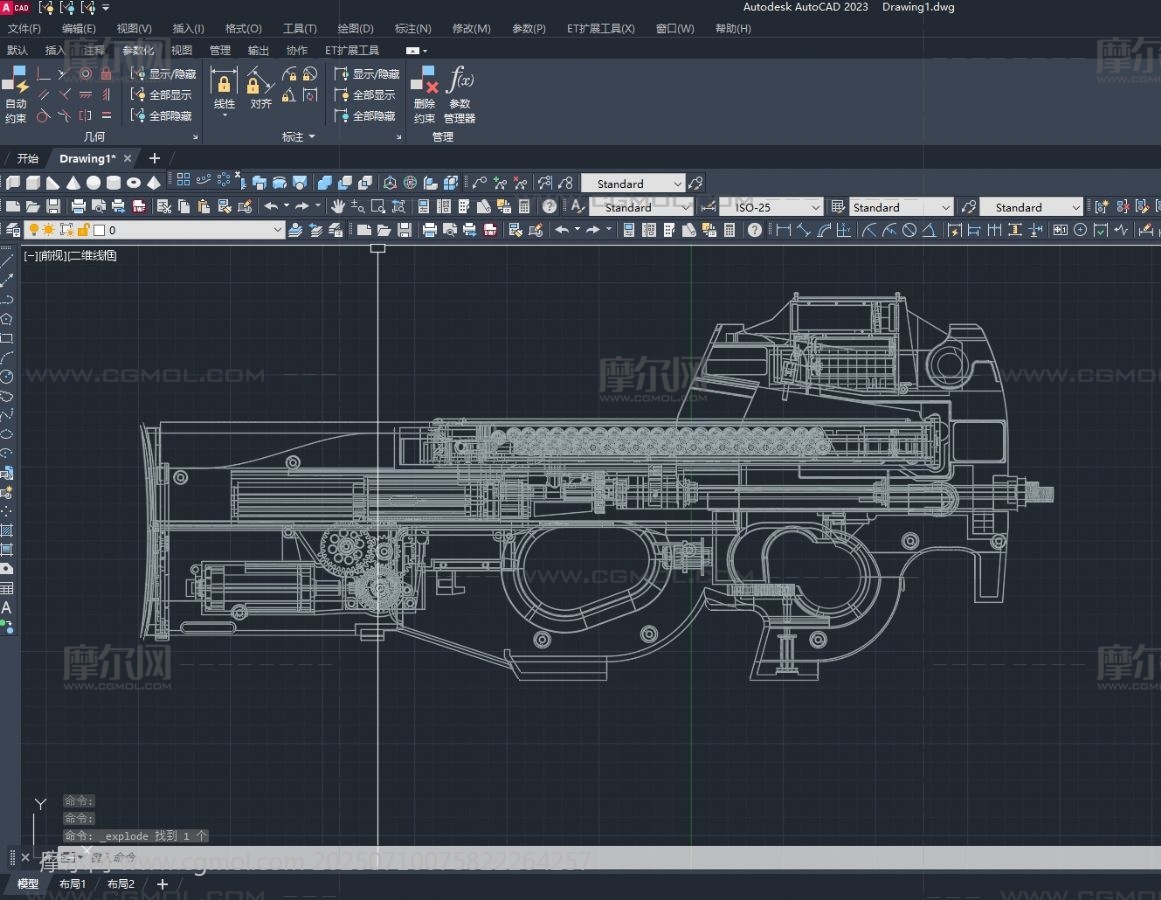Select the Rectangle tool in draw toolbar

(7, 338)
